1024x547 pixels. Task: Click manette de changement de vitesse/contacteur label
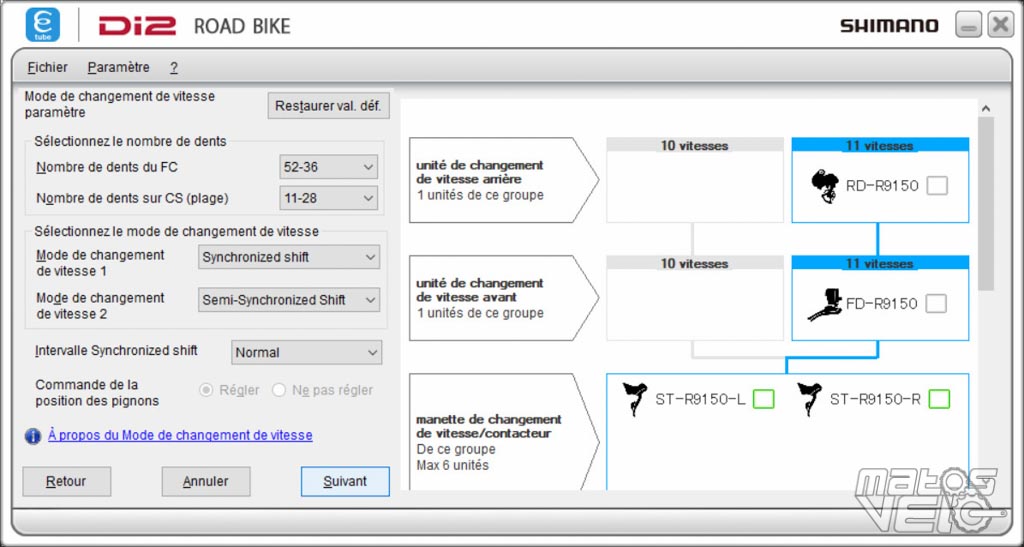click(x=489, y=426)
